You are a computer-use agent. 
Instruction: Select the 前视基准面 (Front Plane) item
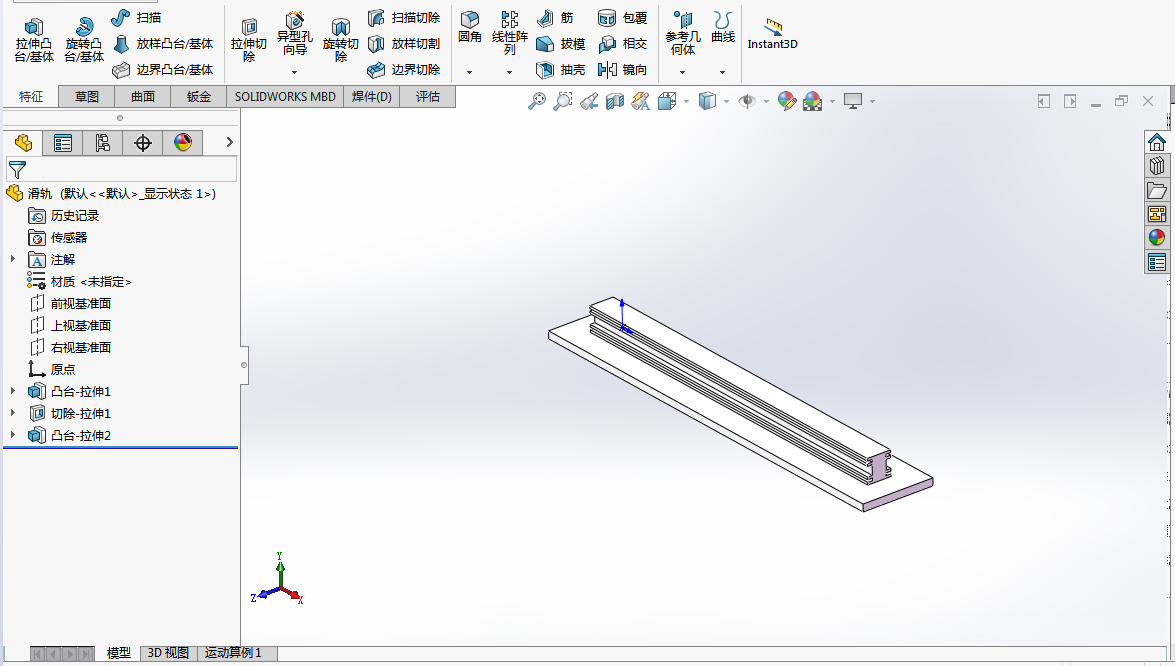(x=70, y=303)
